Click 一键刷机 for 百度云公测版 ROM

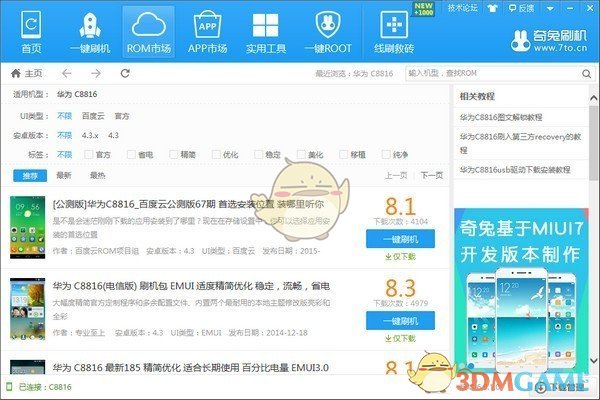click(400, 239)
